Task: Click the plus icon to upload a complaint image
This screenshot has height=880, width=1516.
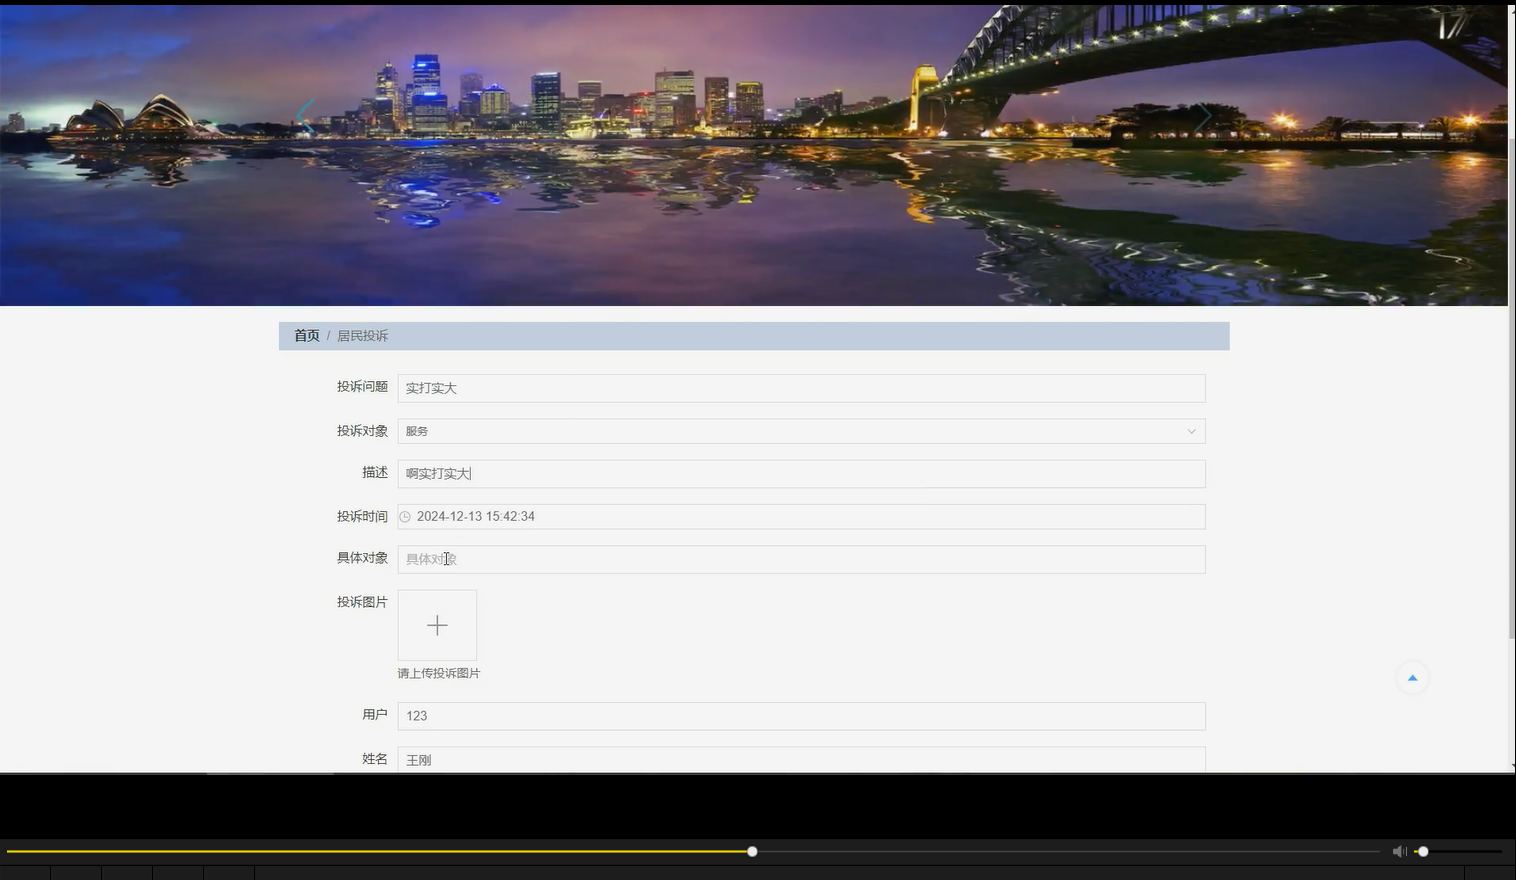Action: (x=437, y=624)
